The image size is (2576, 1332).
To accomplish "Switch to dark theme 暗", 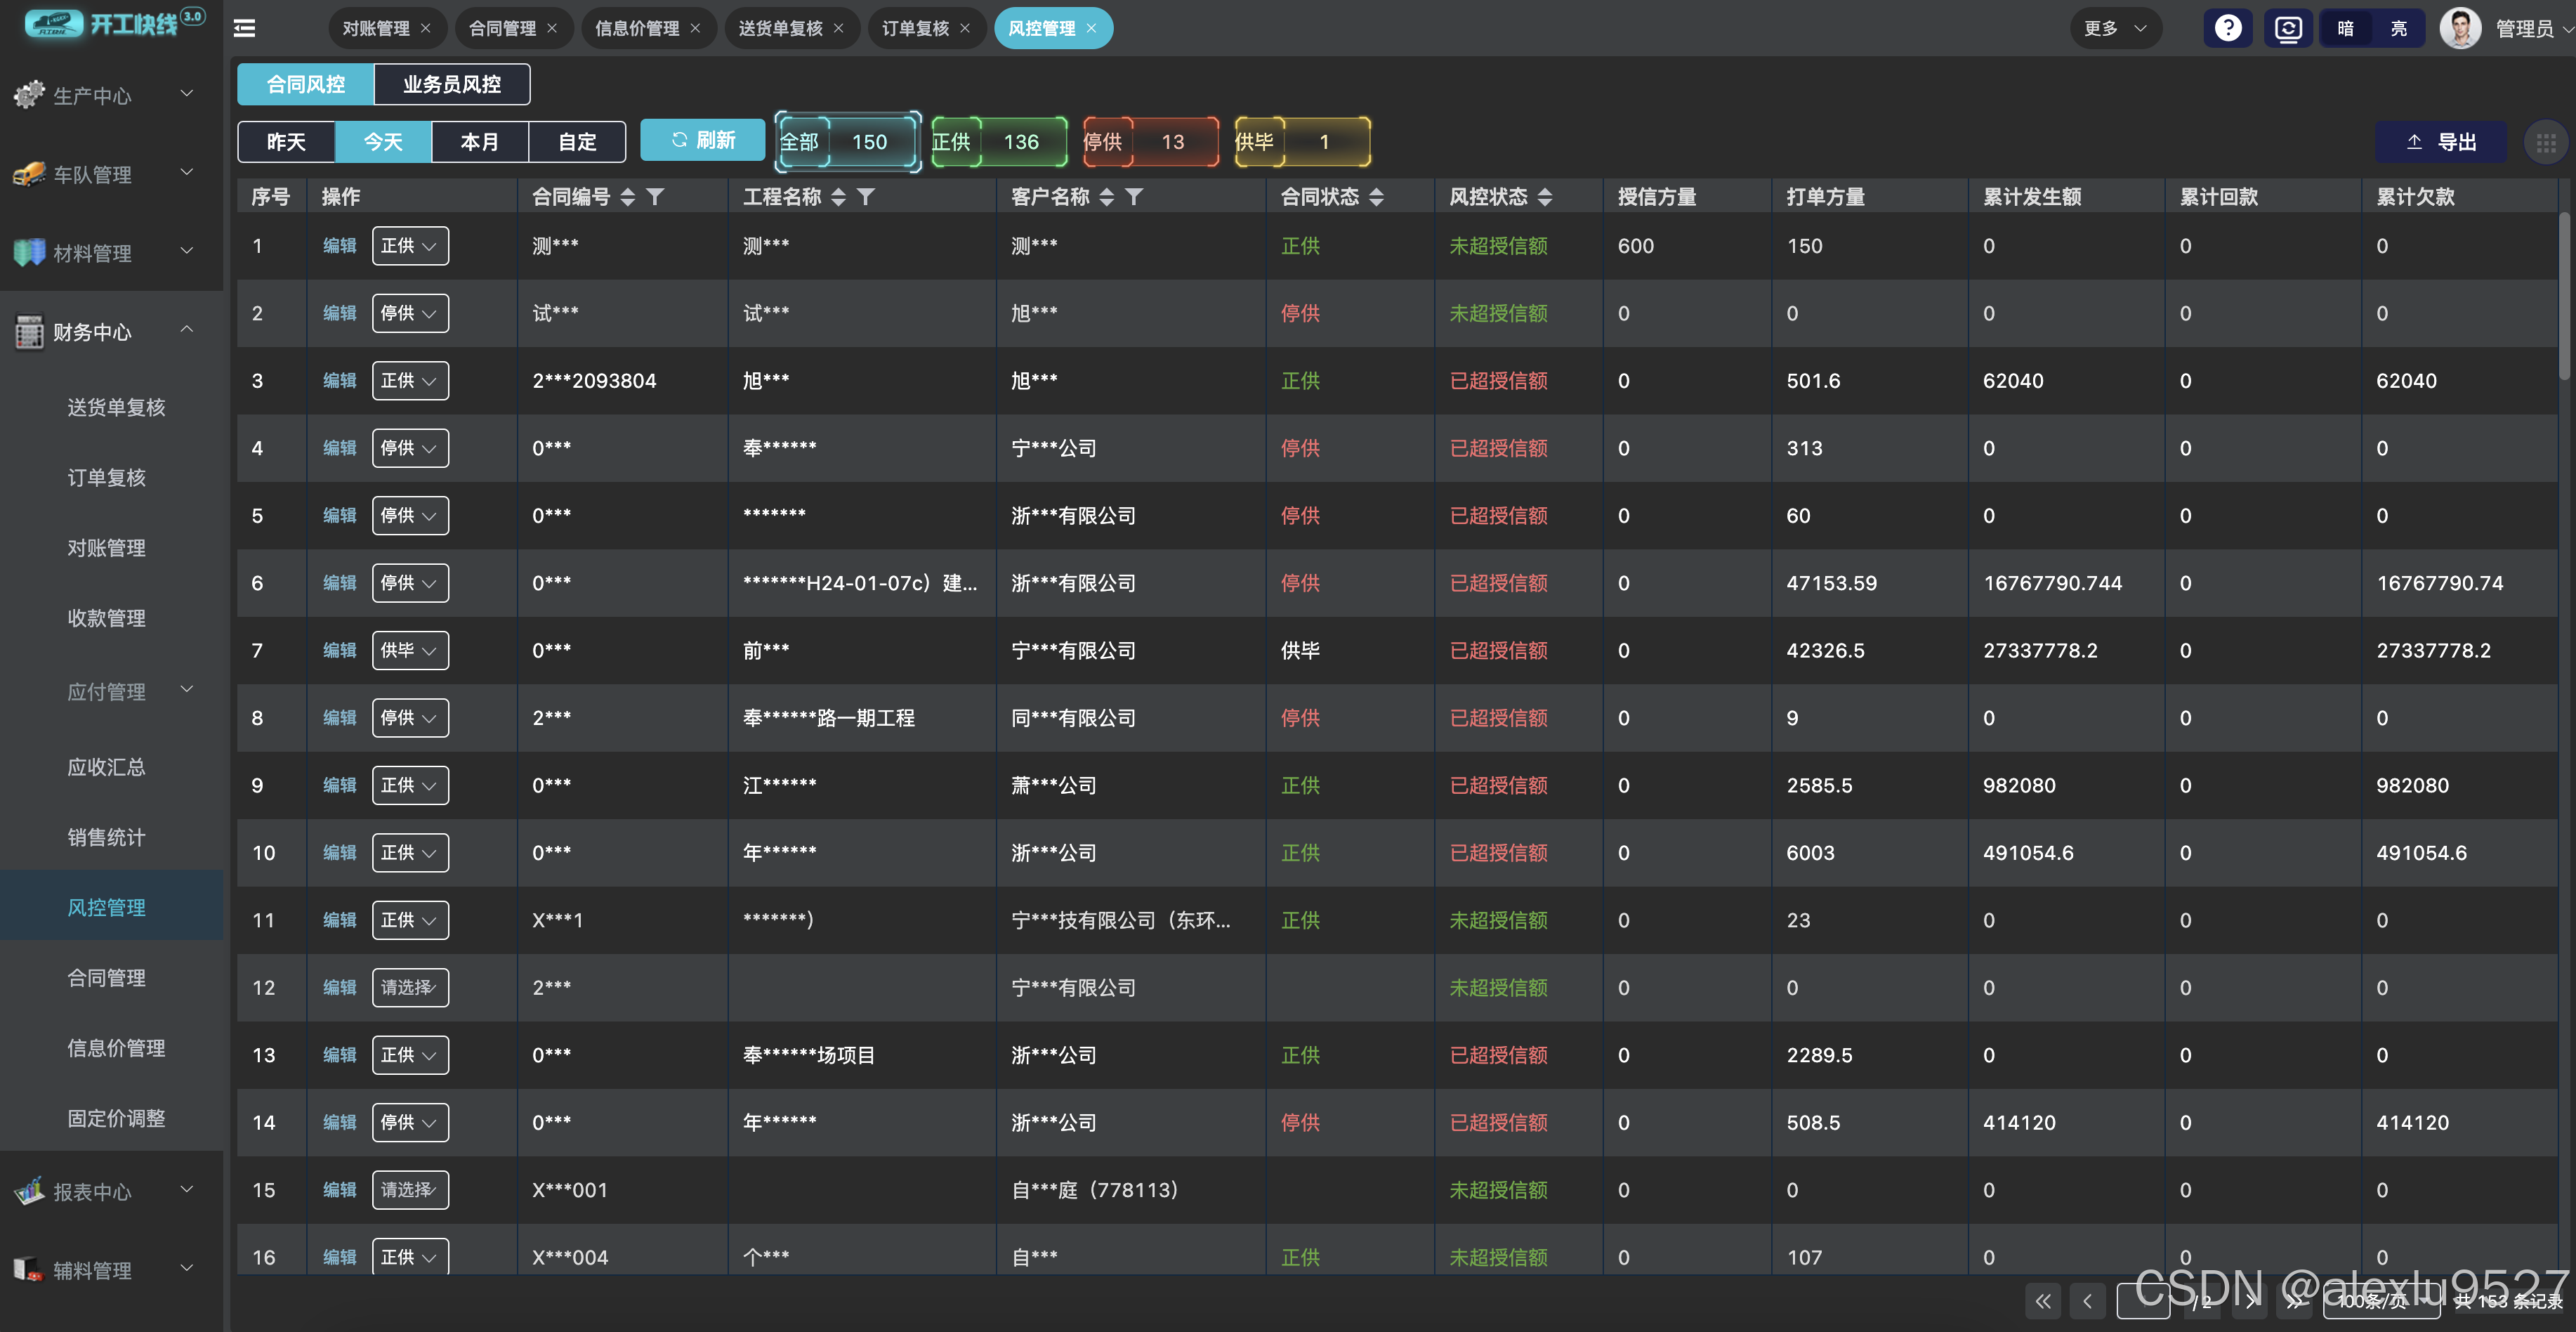I will [x=2345, y=28].
